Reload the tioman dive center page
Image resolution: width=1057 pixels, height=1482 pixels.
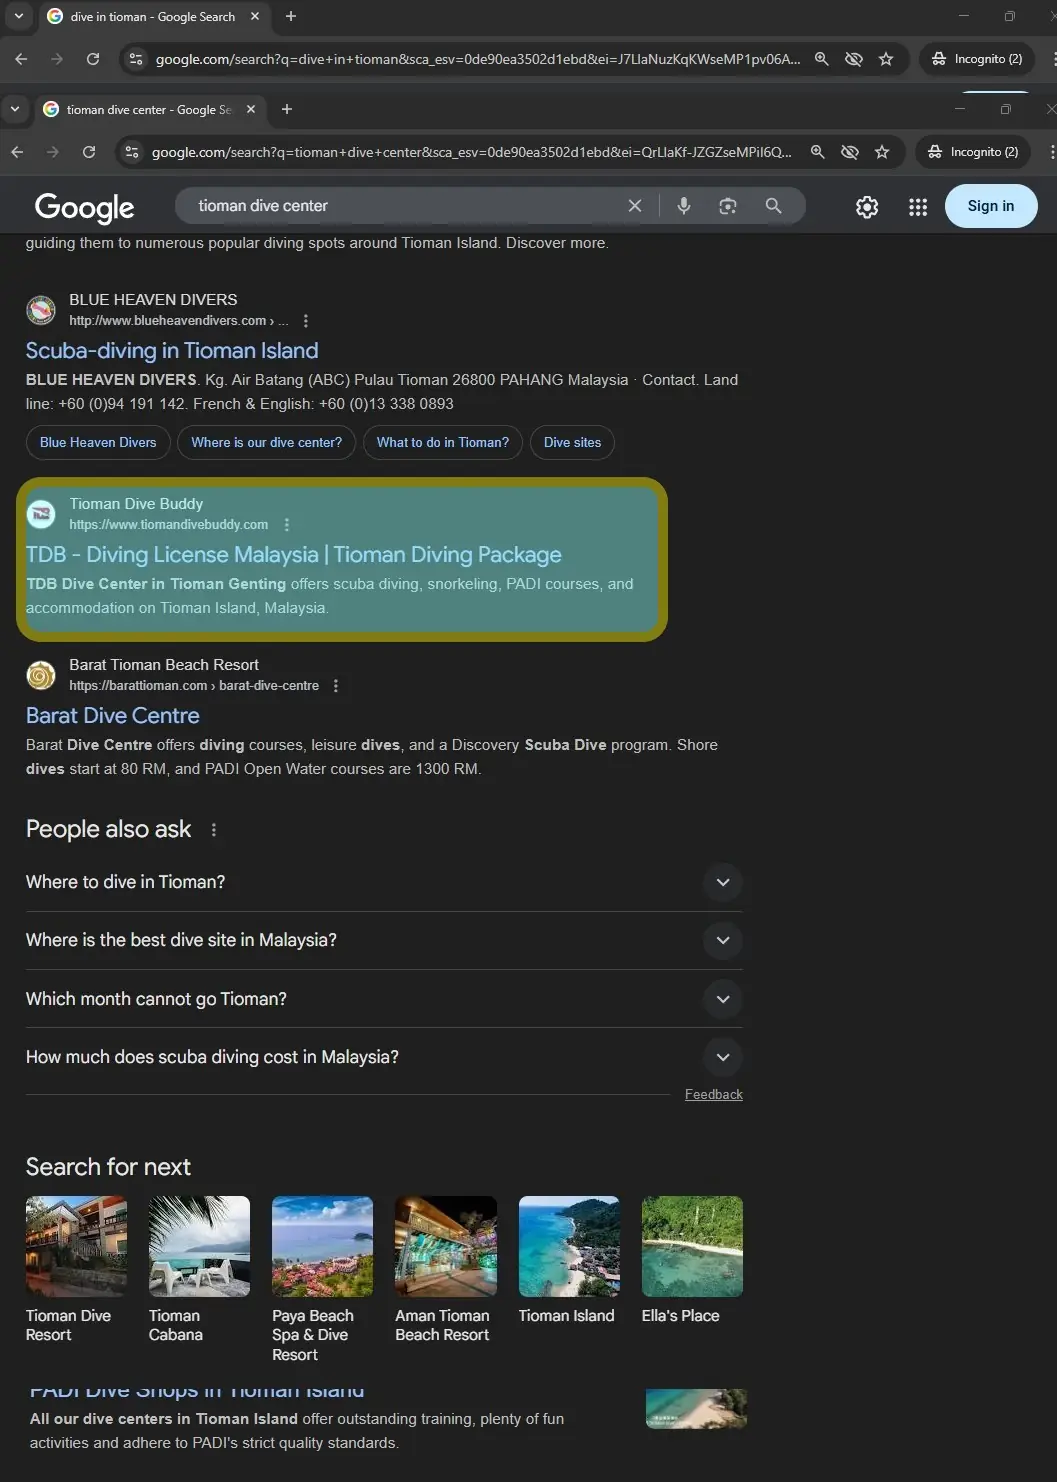coord(89,152)
